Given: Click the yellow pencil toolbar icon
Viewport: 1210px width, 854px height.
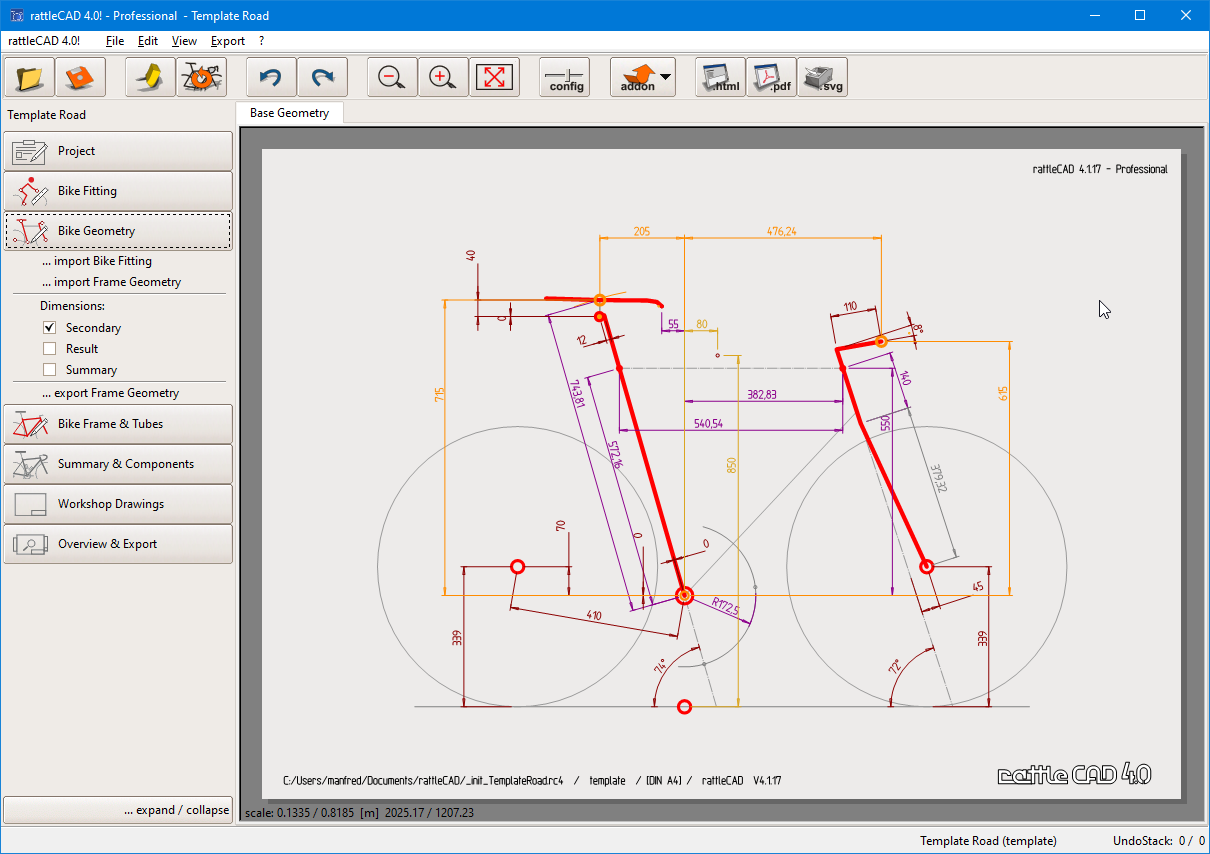Looking at the screenshot, I should point(150,77).
